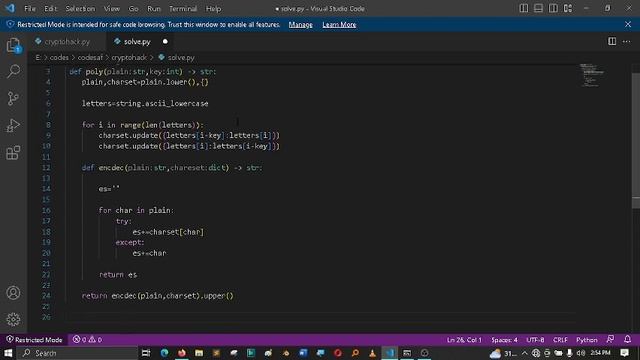640x360 pixels.
Task: Click the code minimap preview
Action: click(592, 75)
